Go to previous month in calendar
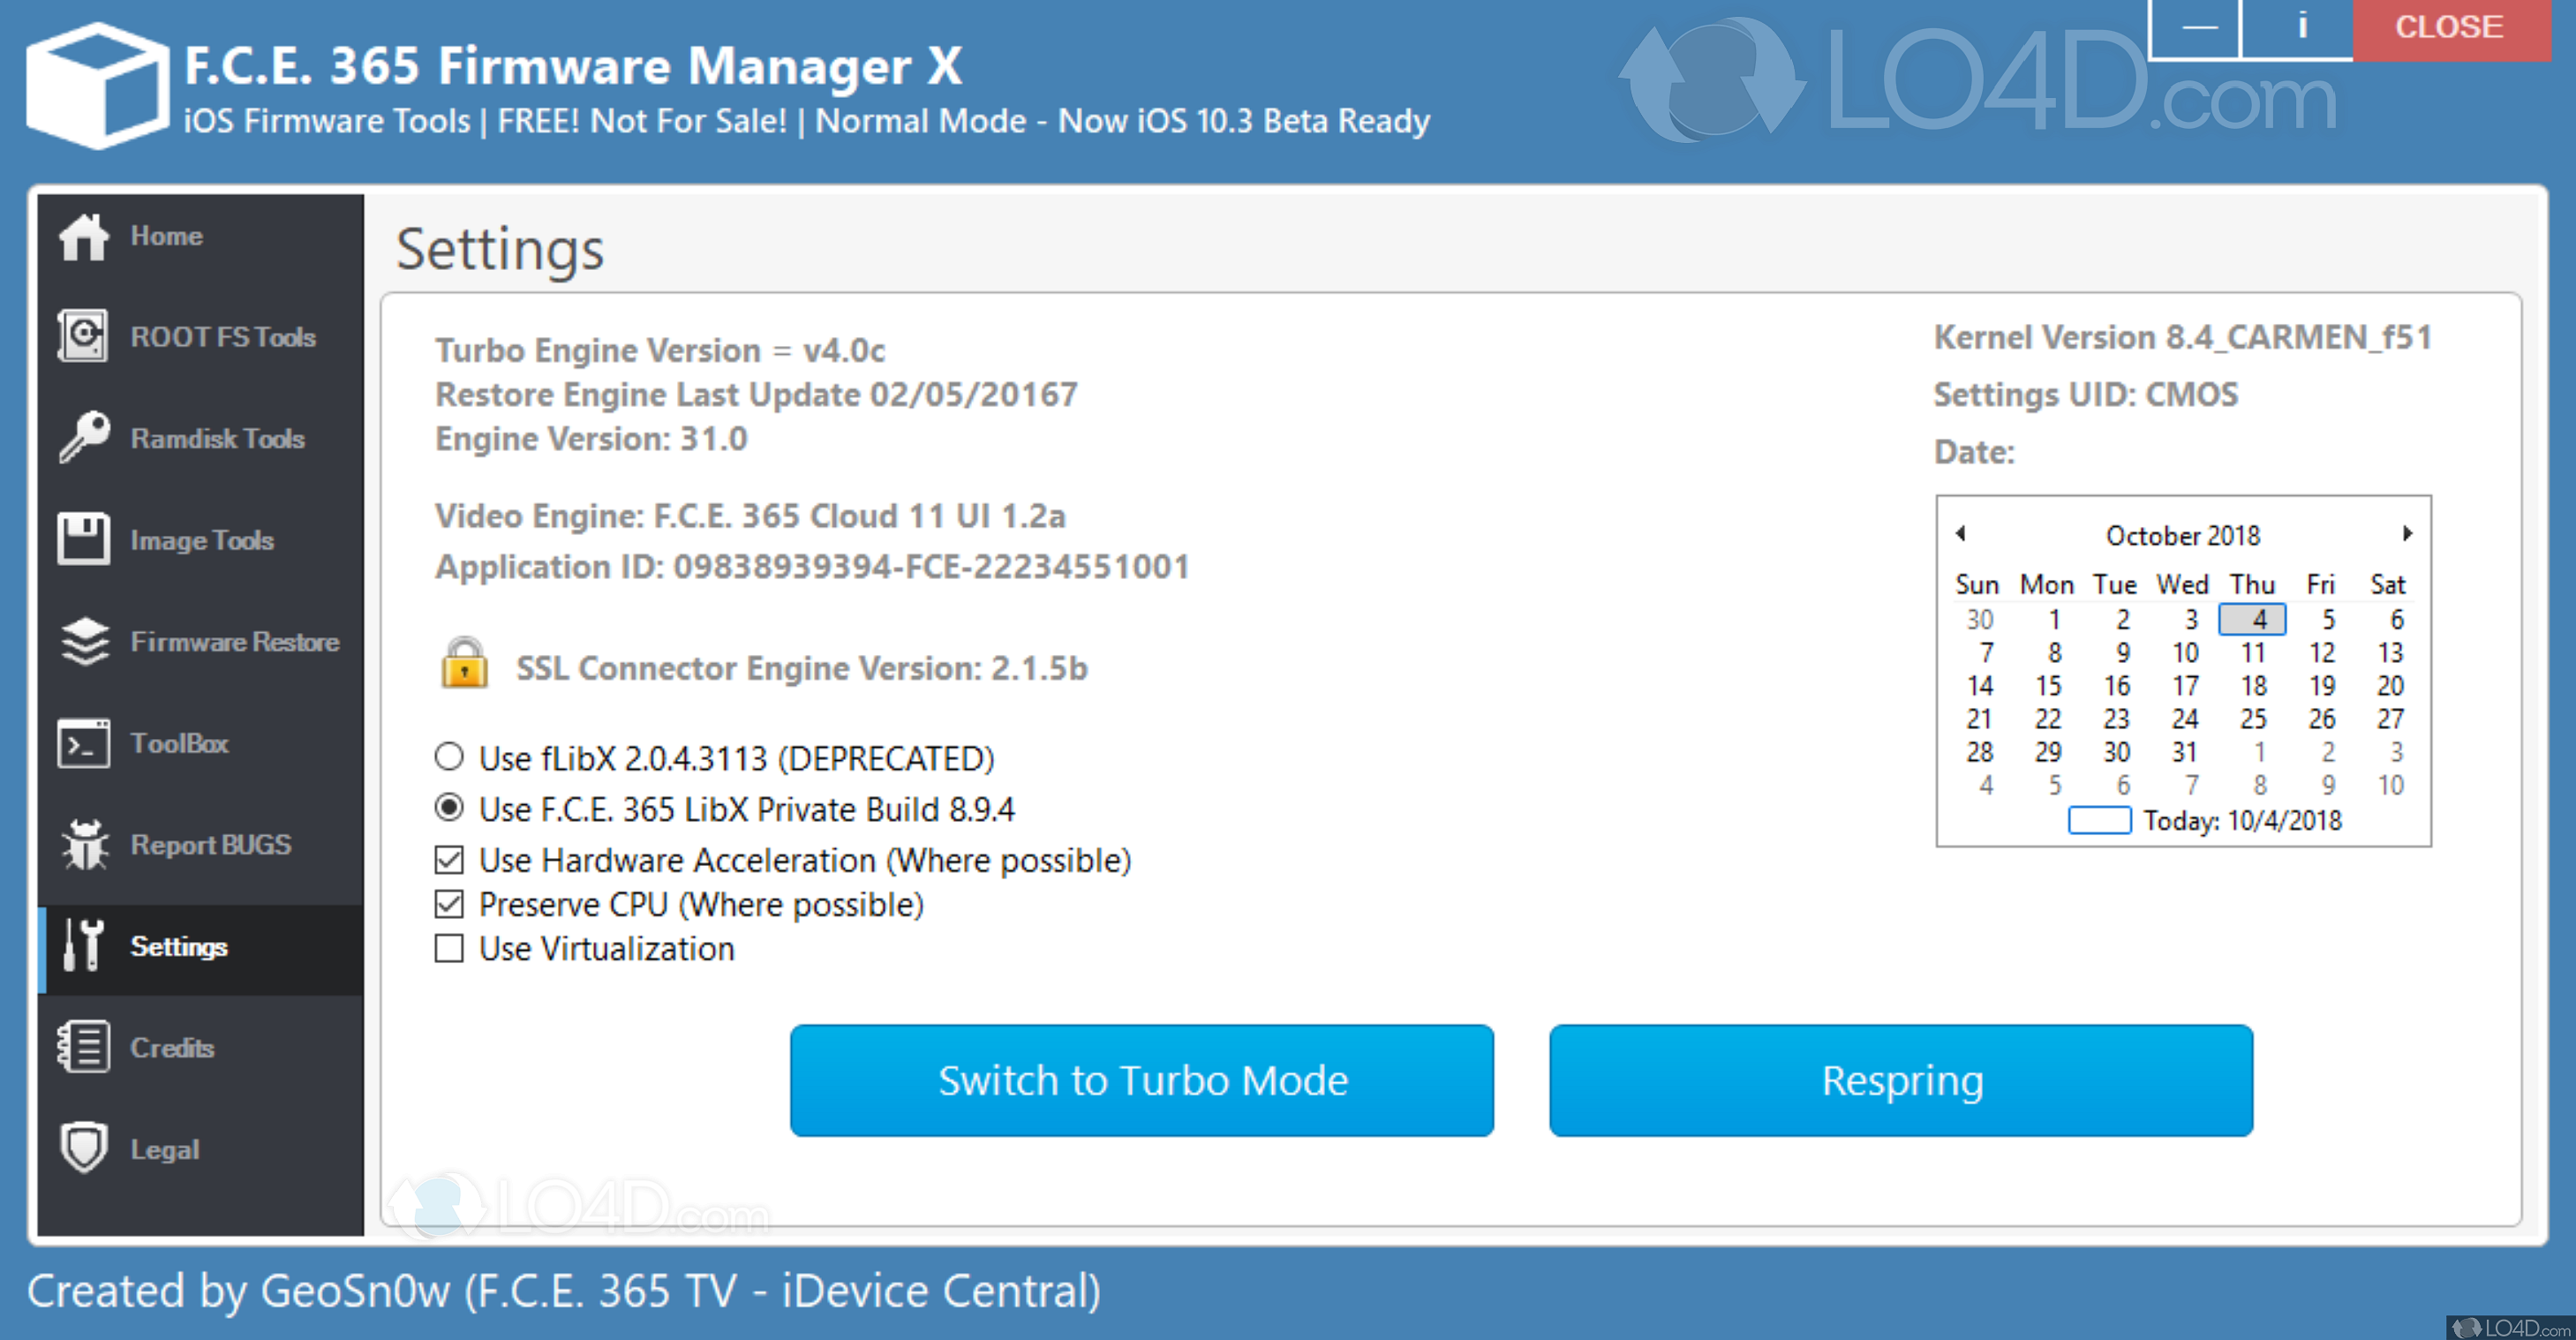The width and height of the screenshot is (2576, 1340). (x=1960, y=533)
